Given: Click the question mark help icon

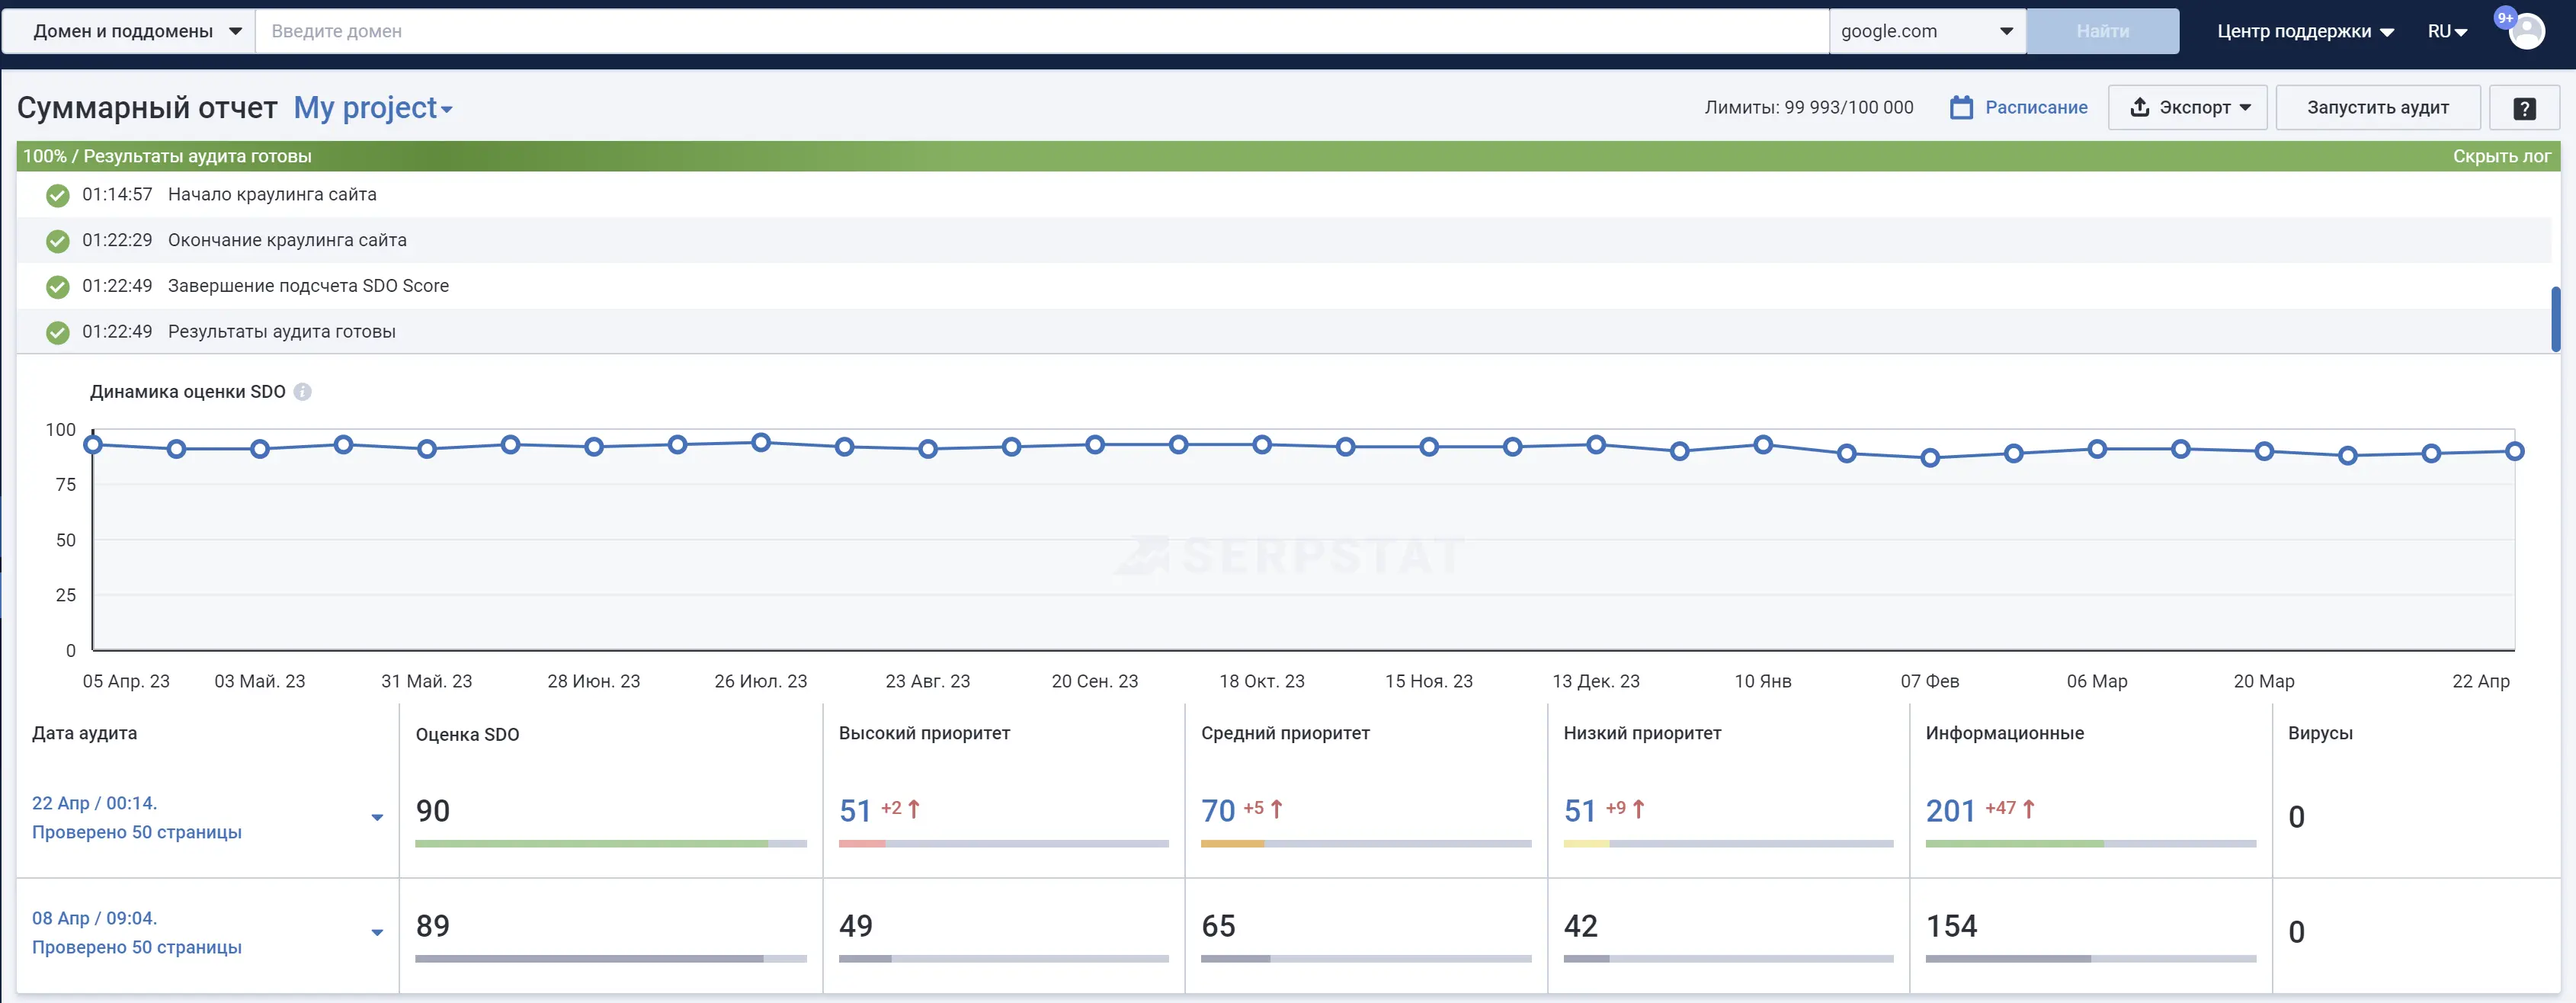Looking at the screenshot, I should tap(2524, 108).
